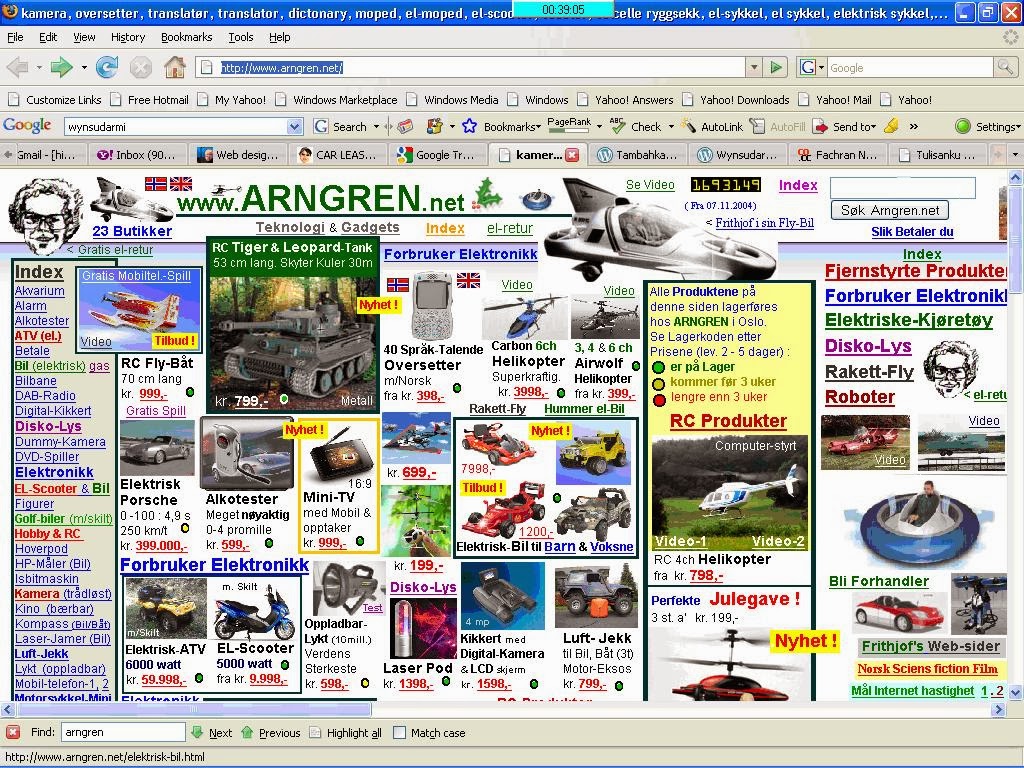Click the Find input field at the bottom
Screen dimensions: 1024x768
(122, 732)
